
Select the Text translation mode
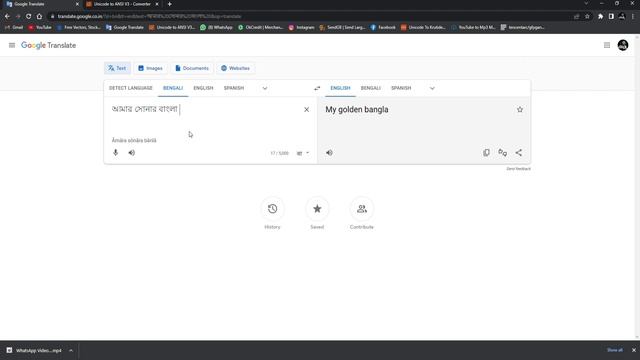118,68
